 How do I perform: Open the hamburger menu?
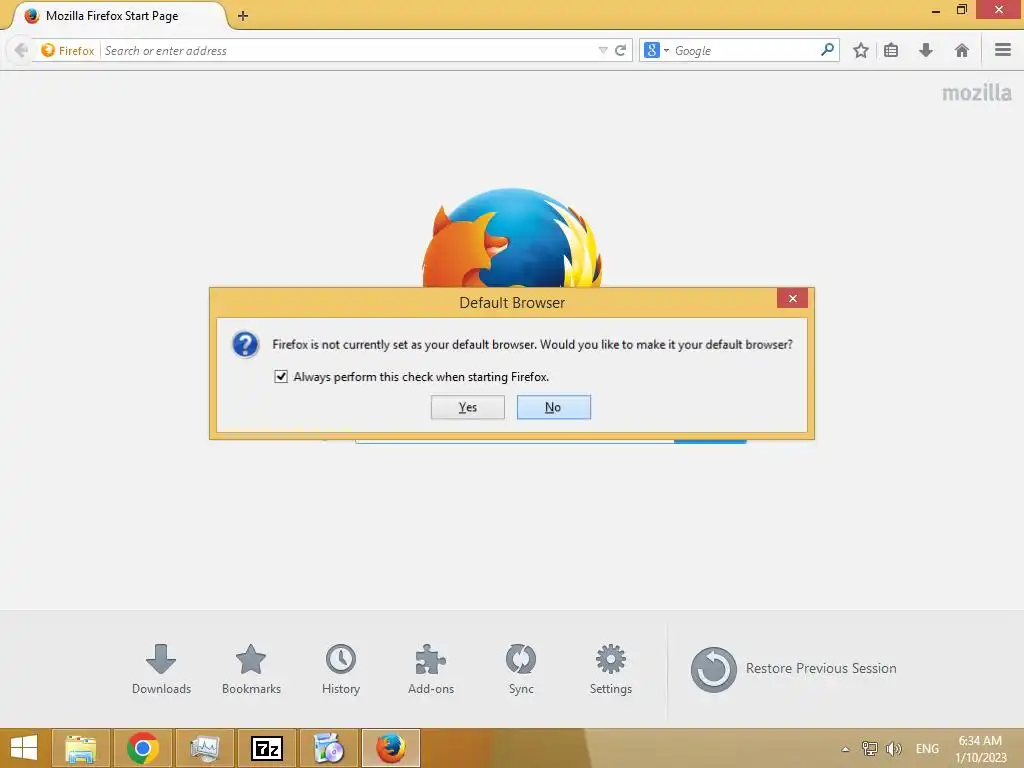pos(1003,50)
